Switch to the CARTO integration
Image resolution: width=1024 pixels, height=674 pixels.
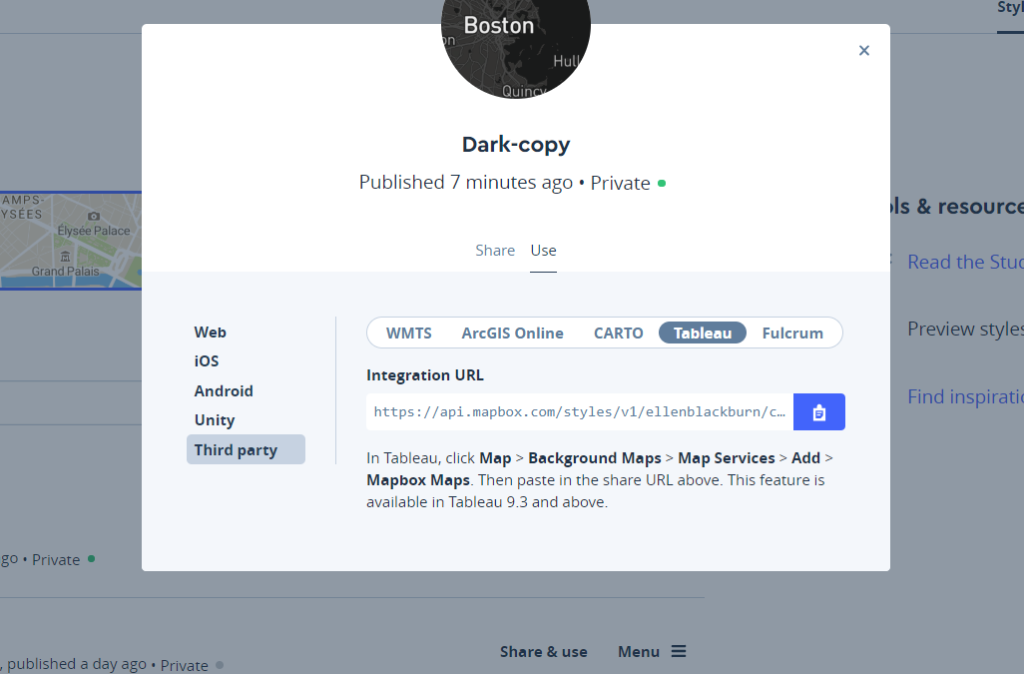(618, 333)
